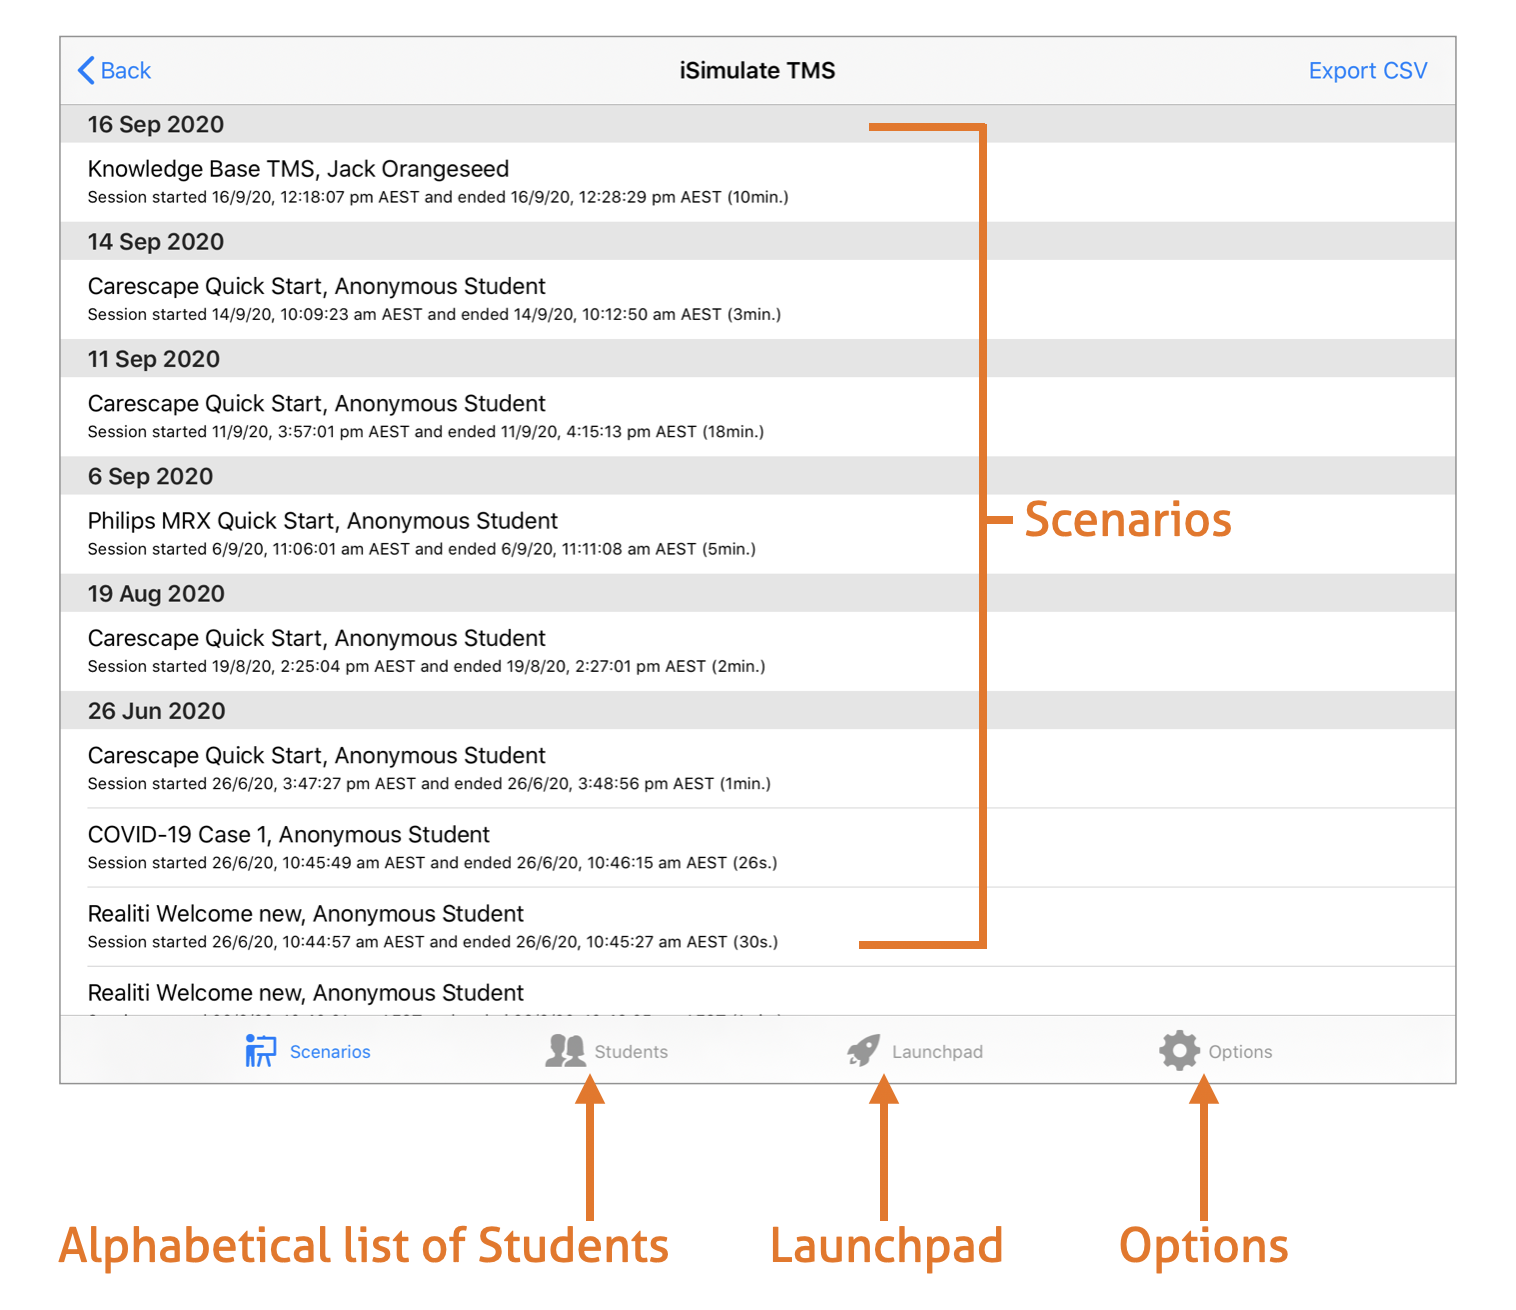Viewport: 1516px width, 1310px height.
Task: Tap the Scenarios flag-person icon
Action: (258, 1050)
